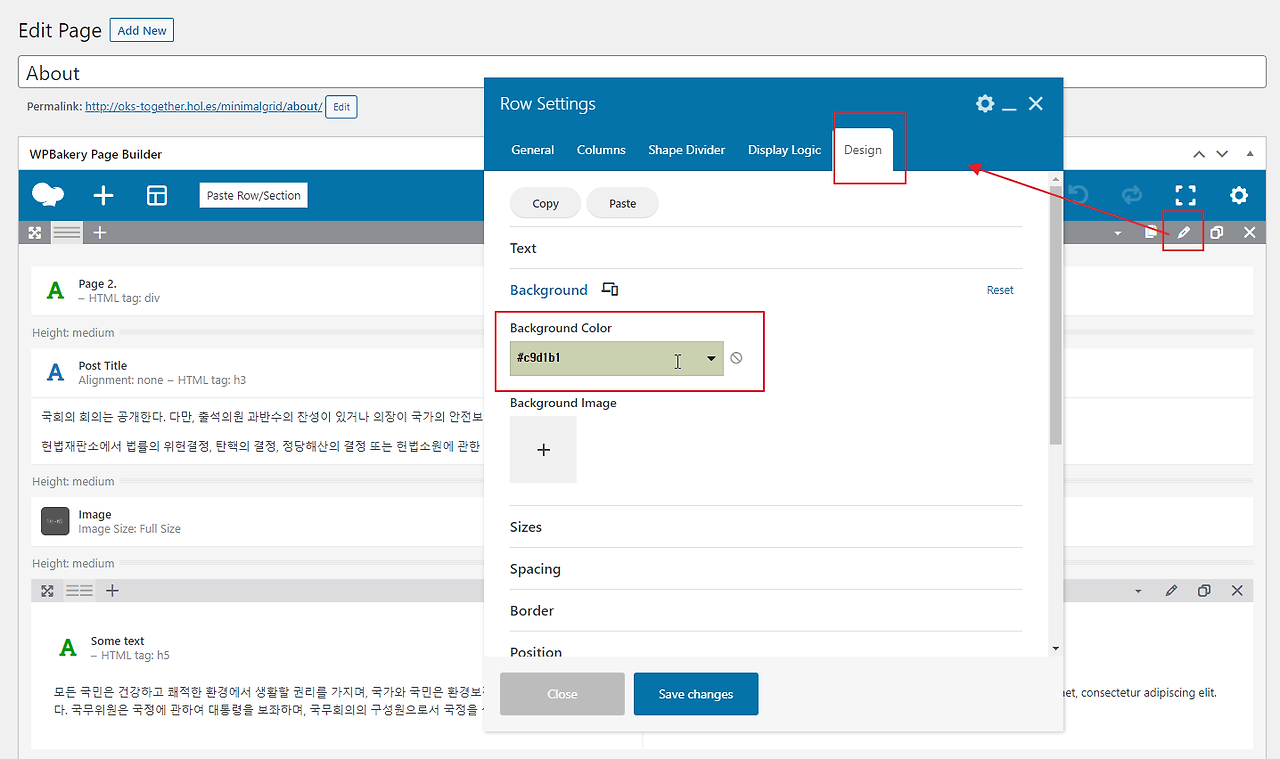Add a column to the first row

coord(100,232)
